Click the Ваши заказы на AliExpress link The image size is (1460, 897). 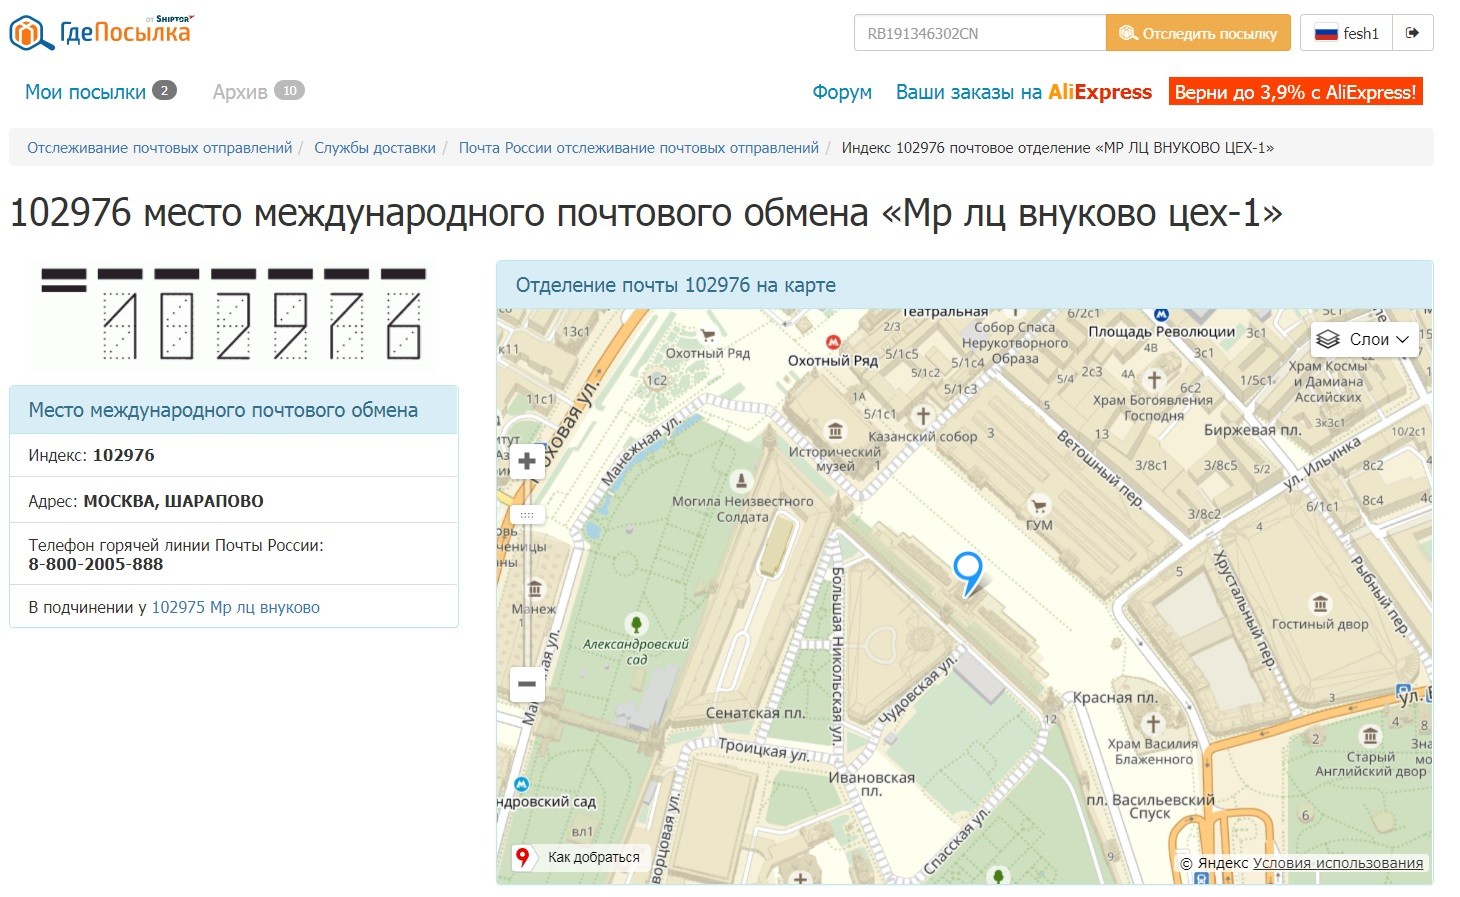[1023, 92]
